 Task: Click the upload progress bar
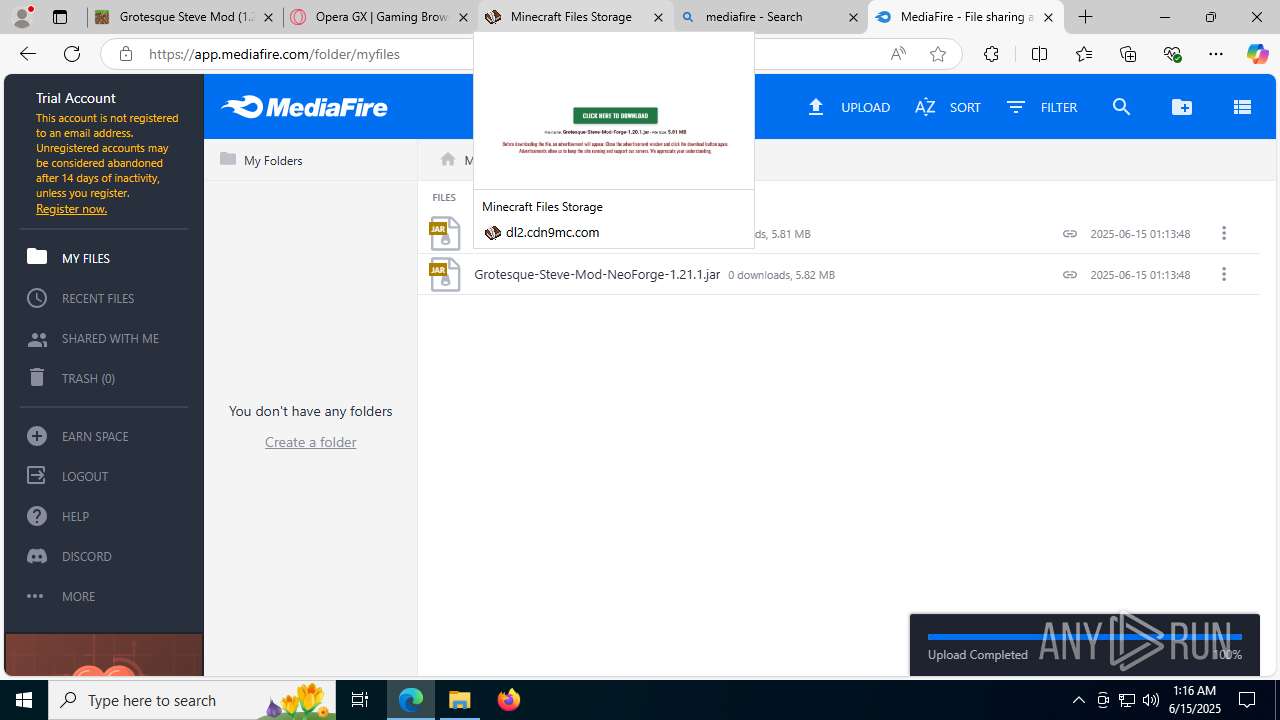[x=1084, y=636]
